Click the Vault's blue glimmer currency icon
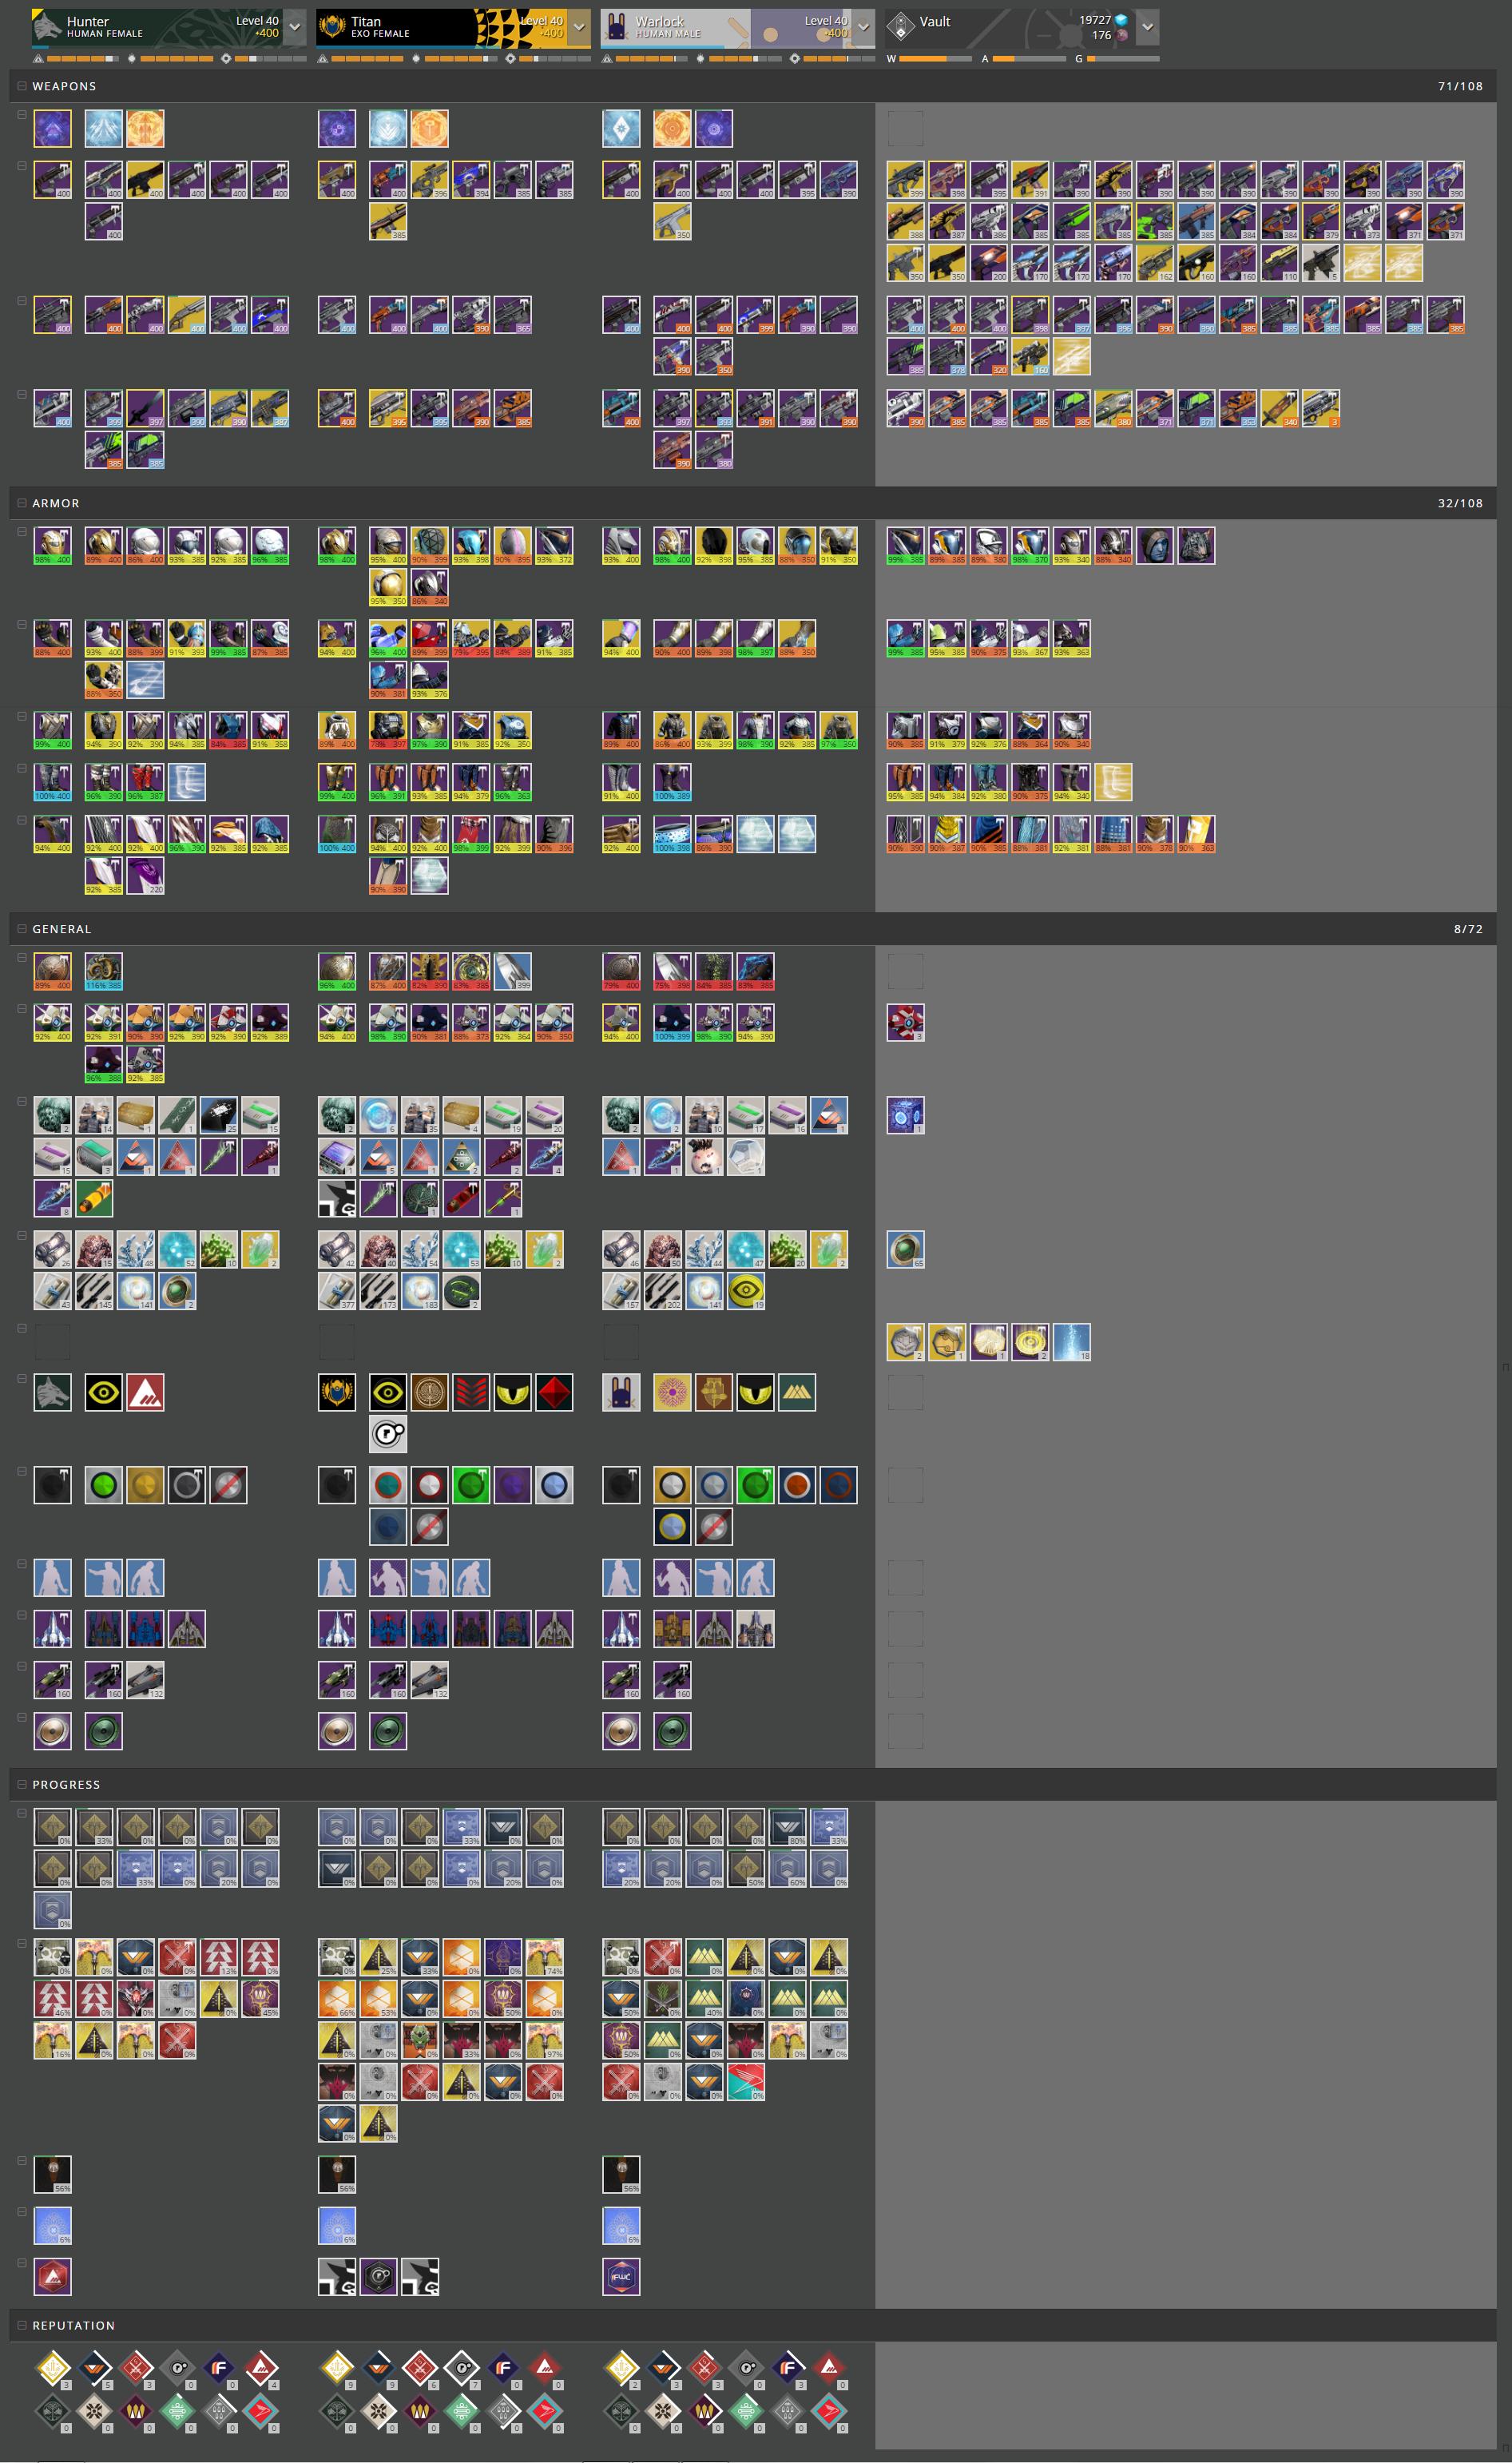Viewport: 1512px width, 2463px height. [x=1121, y=20]
